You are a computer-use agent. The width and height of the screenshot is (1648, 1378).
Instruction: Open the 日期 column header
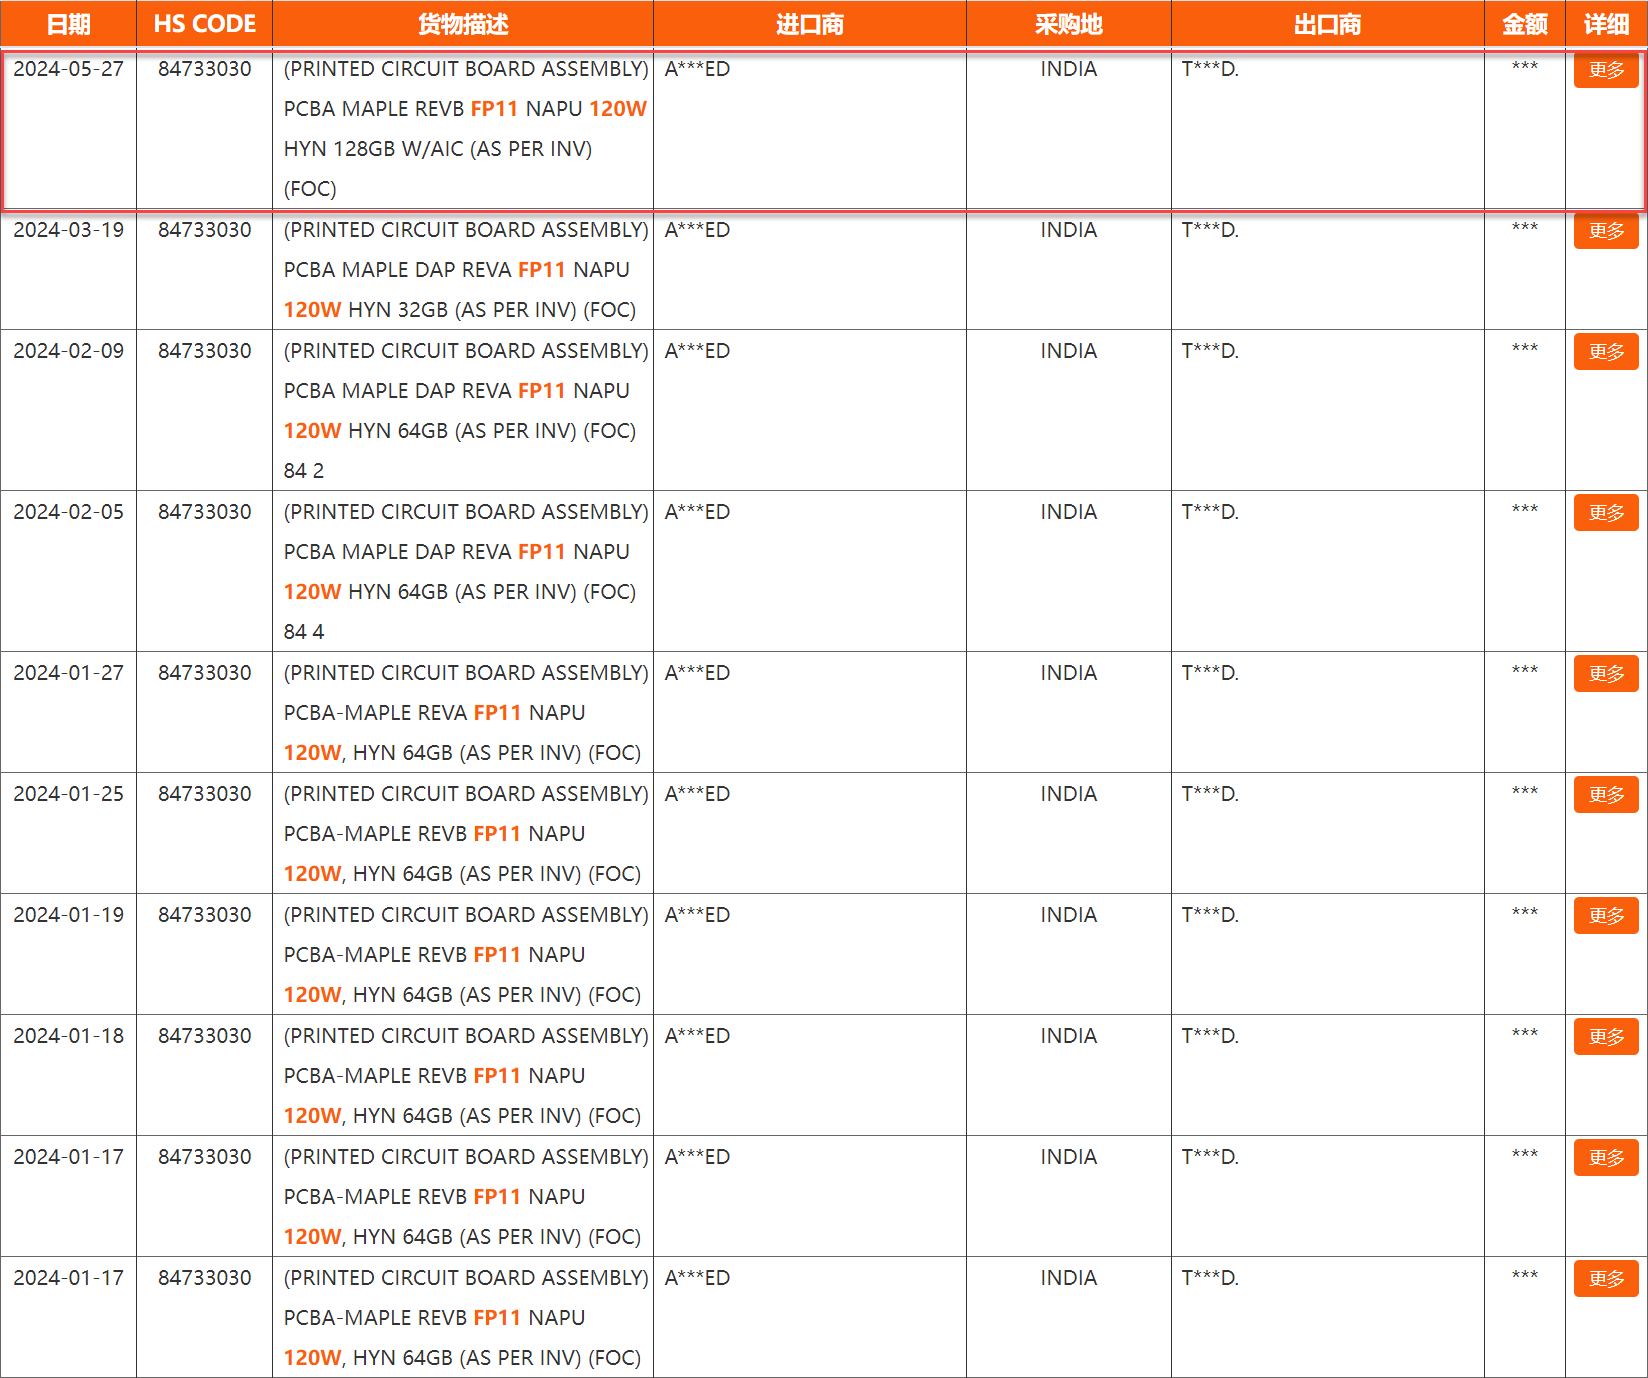pos(68,23)
